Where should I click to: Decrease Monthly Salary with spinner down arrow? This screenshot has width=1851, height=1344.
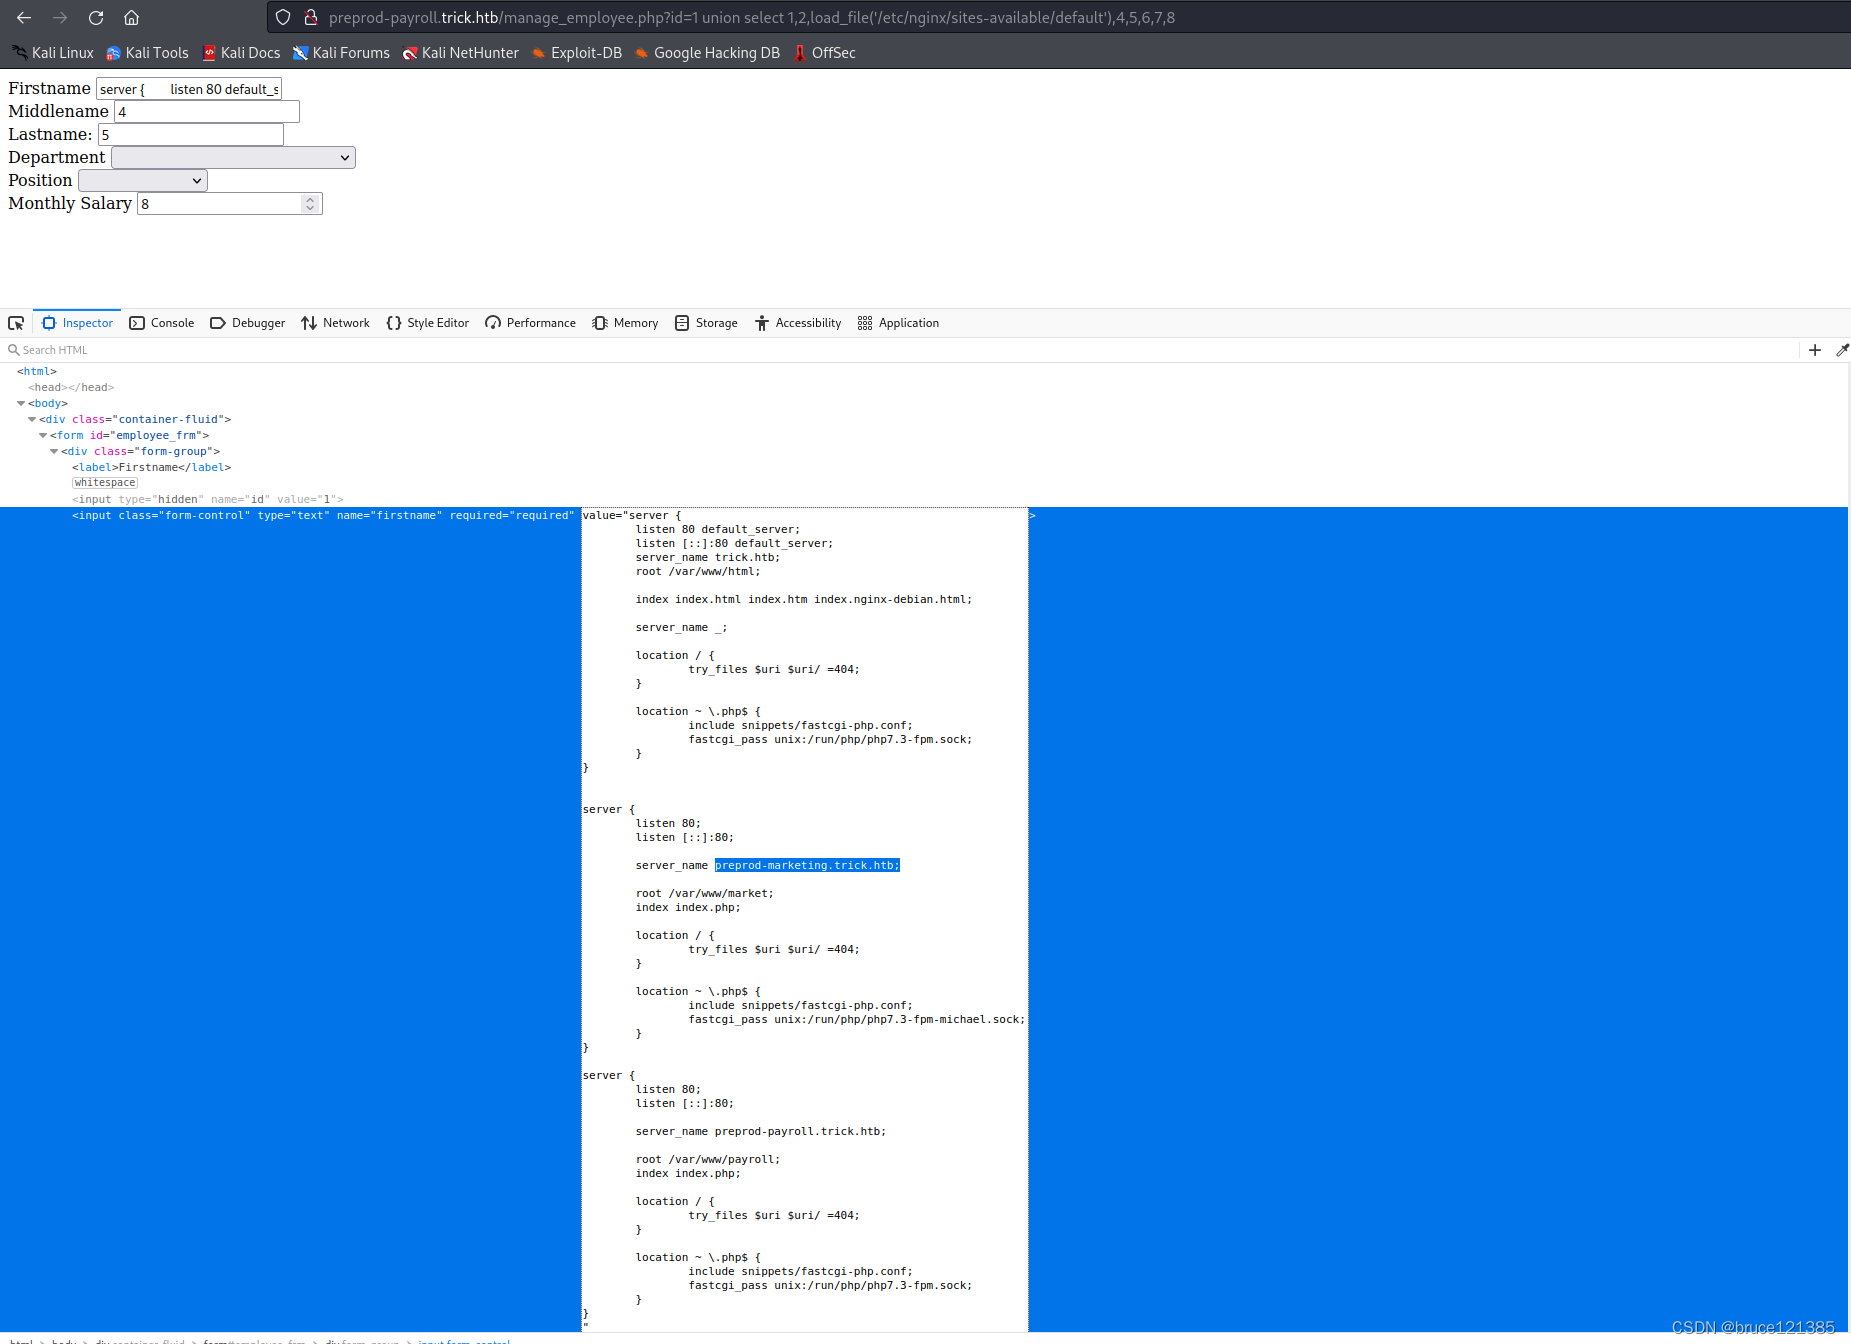click(310, 209)
